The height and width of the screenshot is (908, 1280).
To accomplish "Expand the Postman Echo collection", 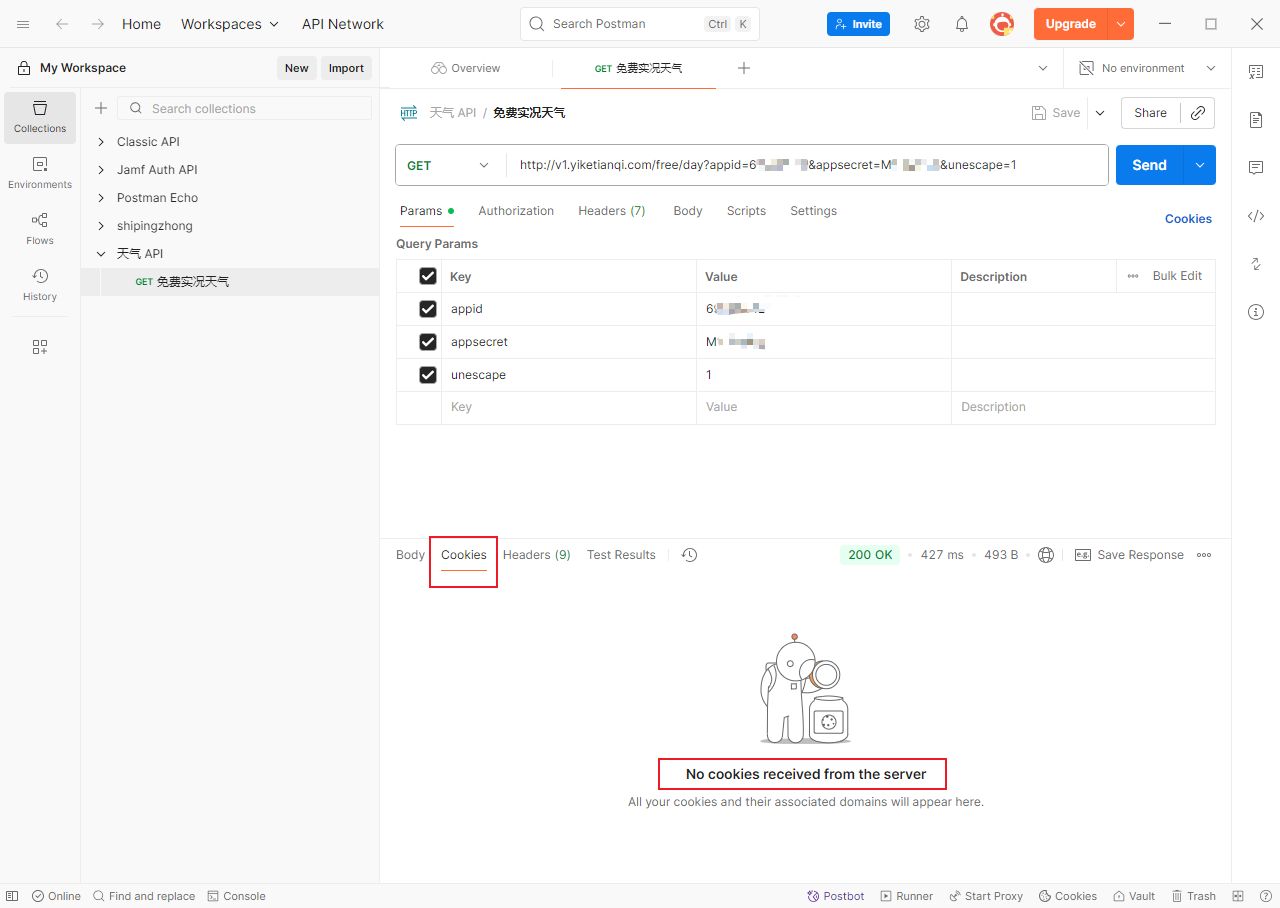I will [101, 198].
